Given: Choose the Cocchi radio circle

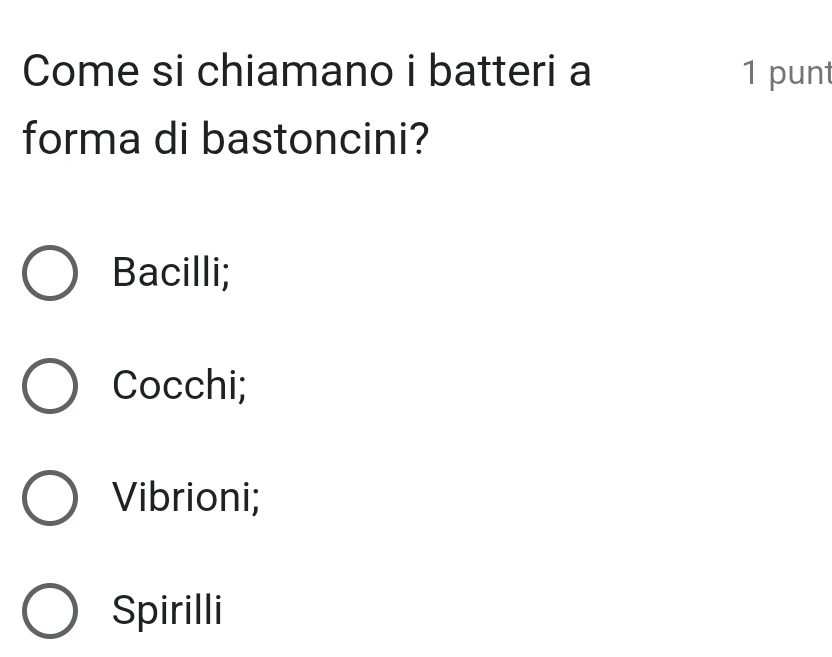Looking at the screenshot, I should pyautogui.click(x=49, y=386).
